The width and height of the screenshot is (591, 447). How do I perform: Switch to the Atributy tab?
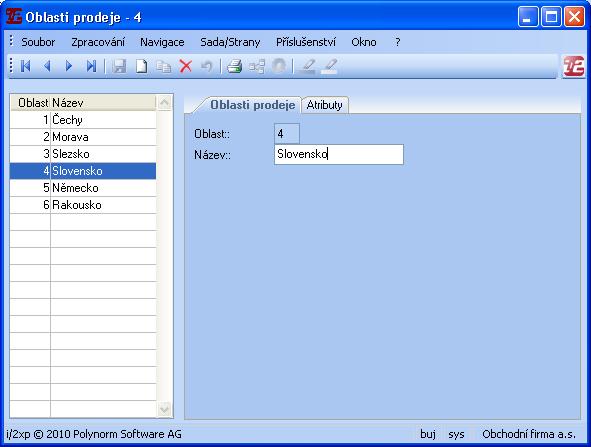(x=325, y=105)
